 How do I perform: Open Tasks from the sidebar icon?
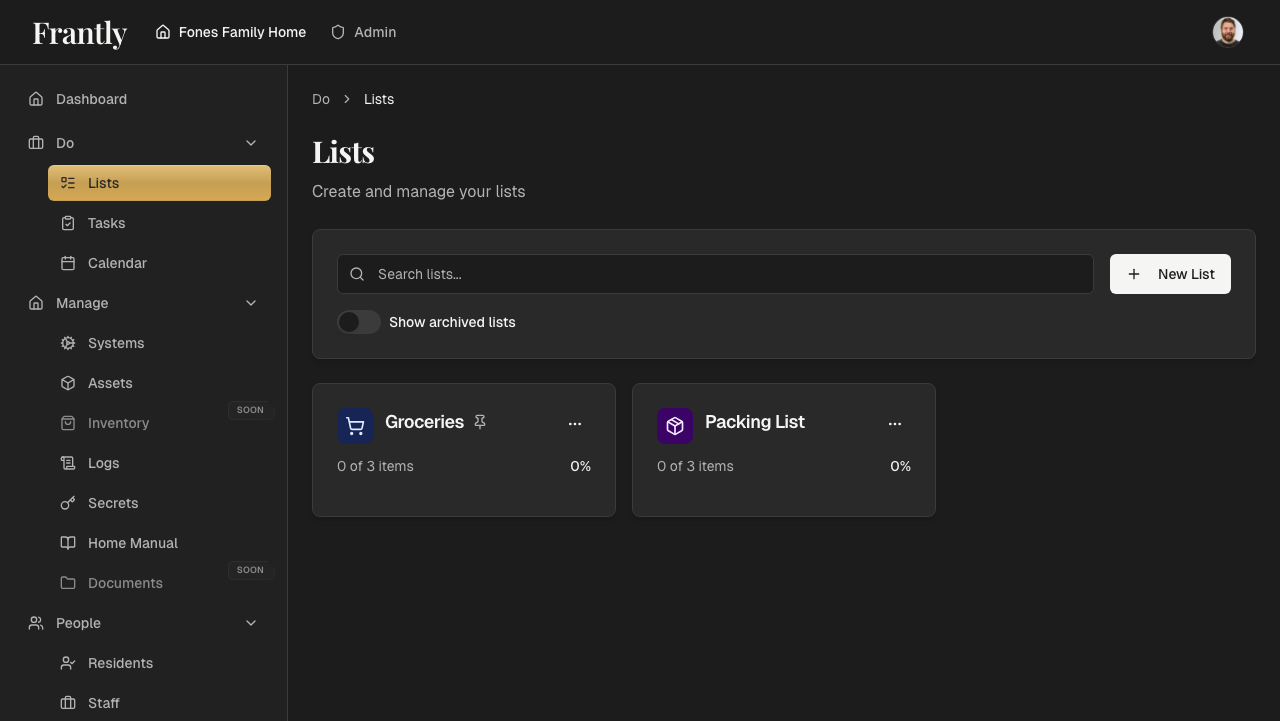[x=67, y=223]
